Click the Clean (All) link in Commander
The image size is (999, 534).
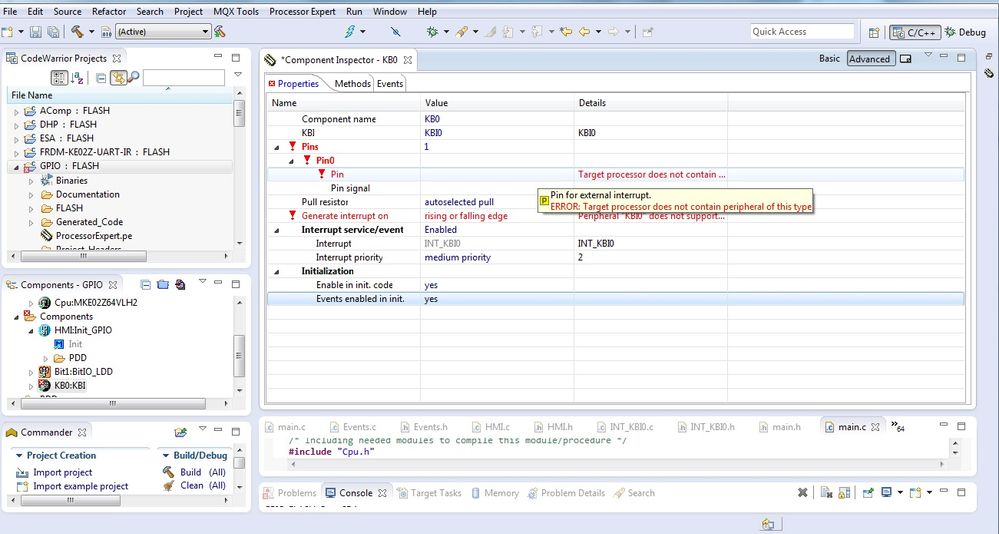click(x=203, y=486)
